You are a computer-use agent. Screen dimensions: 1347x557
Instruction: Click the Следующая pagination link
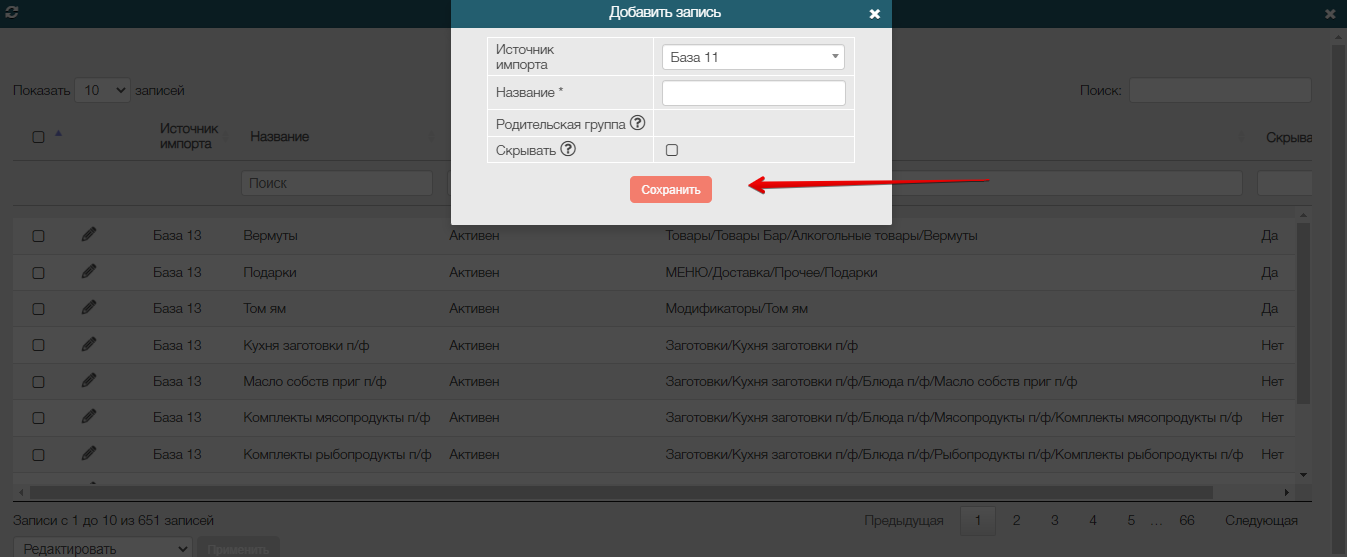point(1261,520)
